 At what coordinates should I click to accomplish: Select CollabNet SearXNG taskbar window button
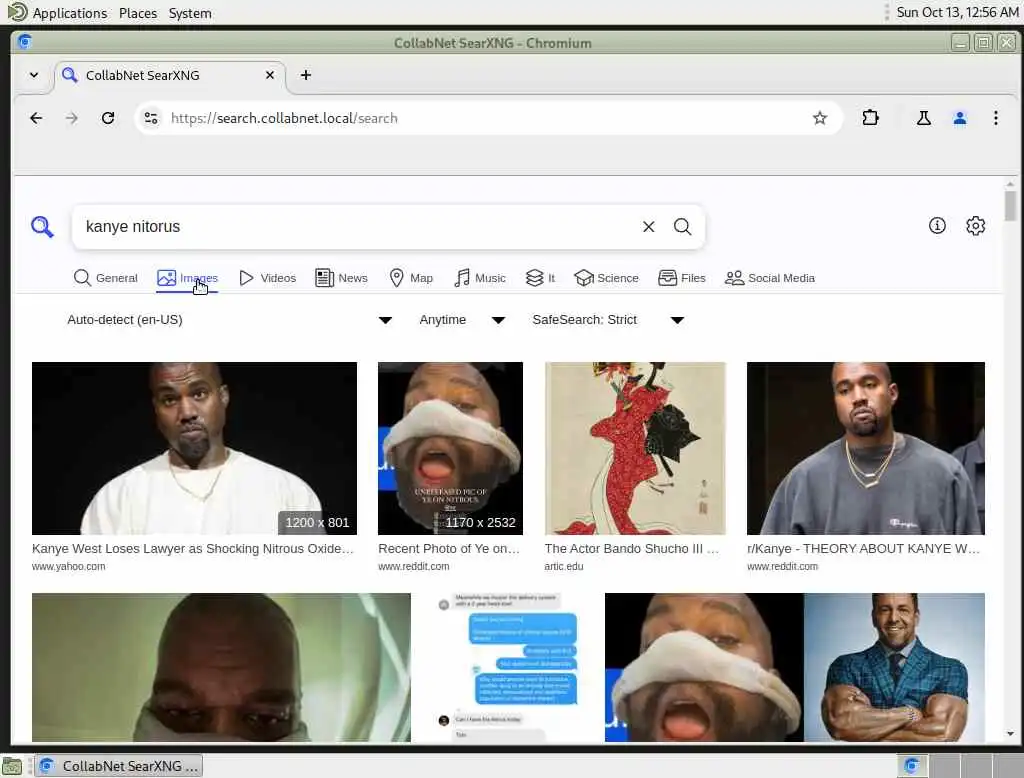[119, 766]
